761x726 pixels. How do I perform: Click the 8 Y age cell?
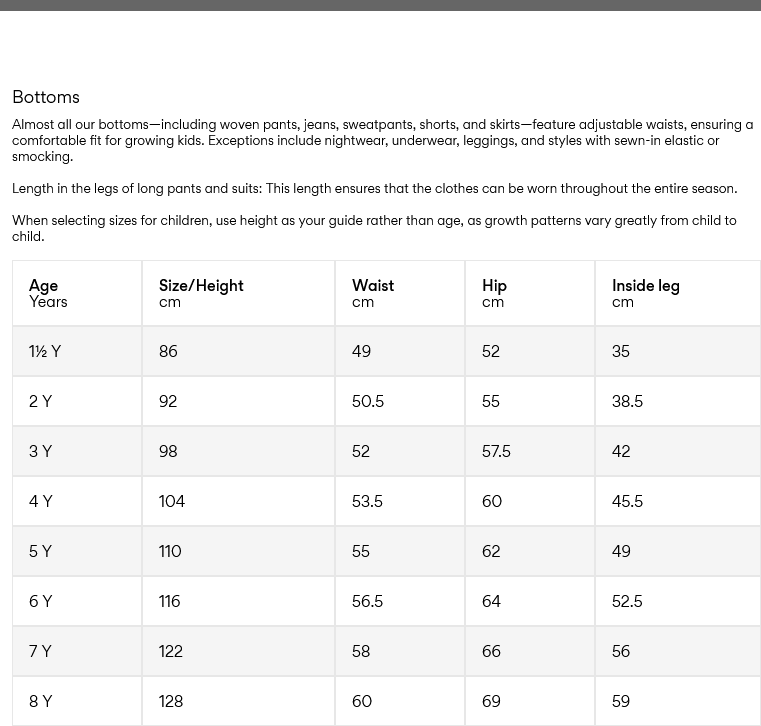[41, 701]
